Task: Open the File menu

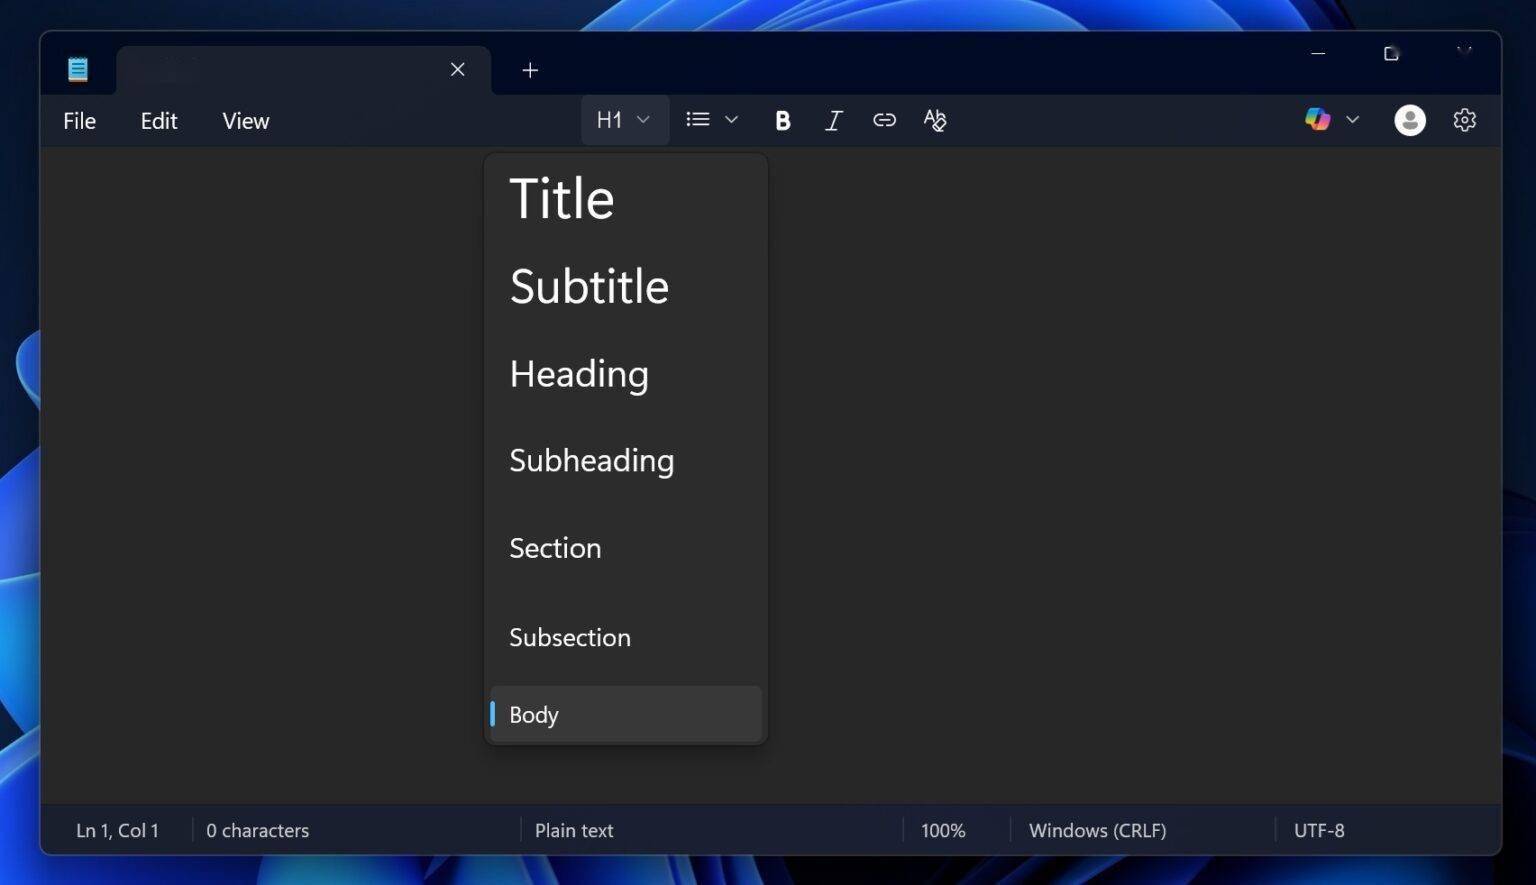Action: point(79,121)
